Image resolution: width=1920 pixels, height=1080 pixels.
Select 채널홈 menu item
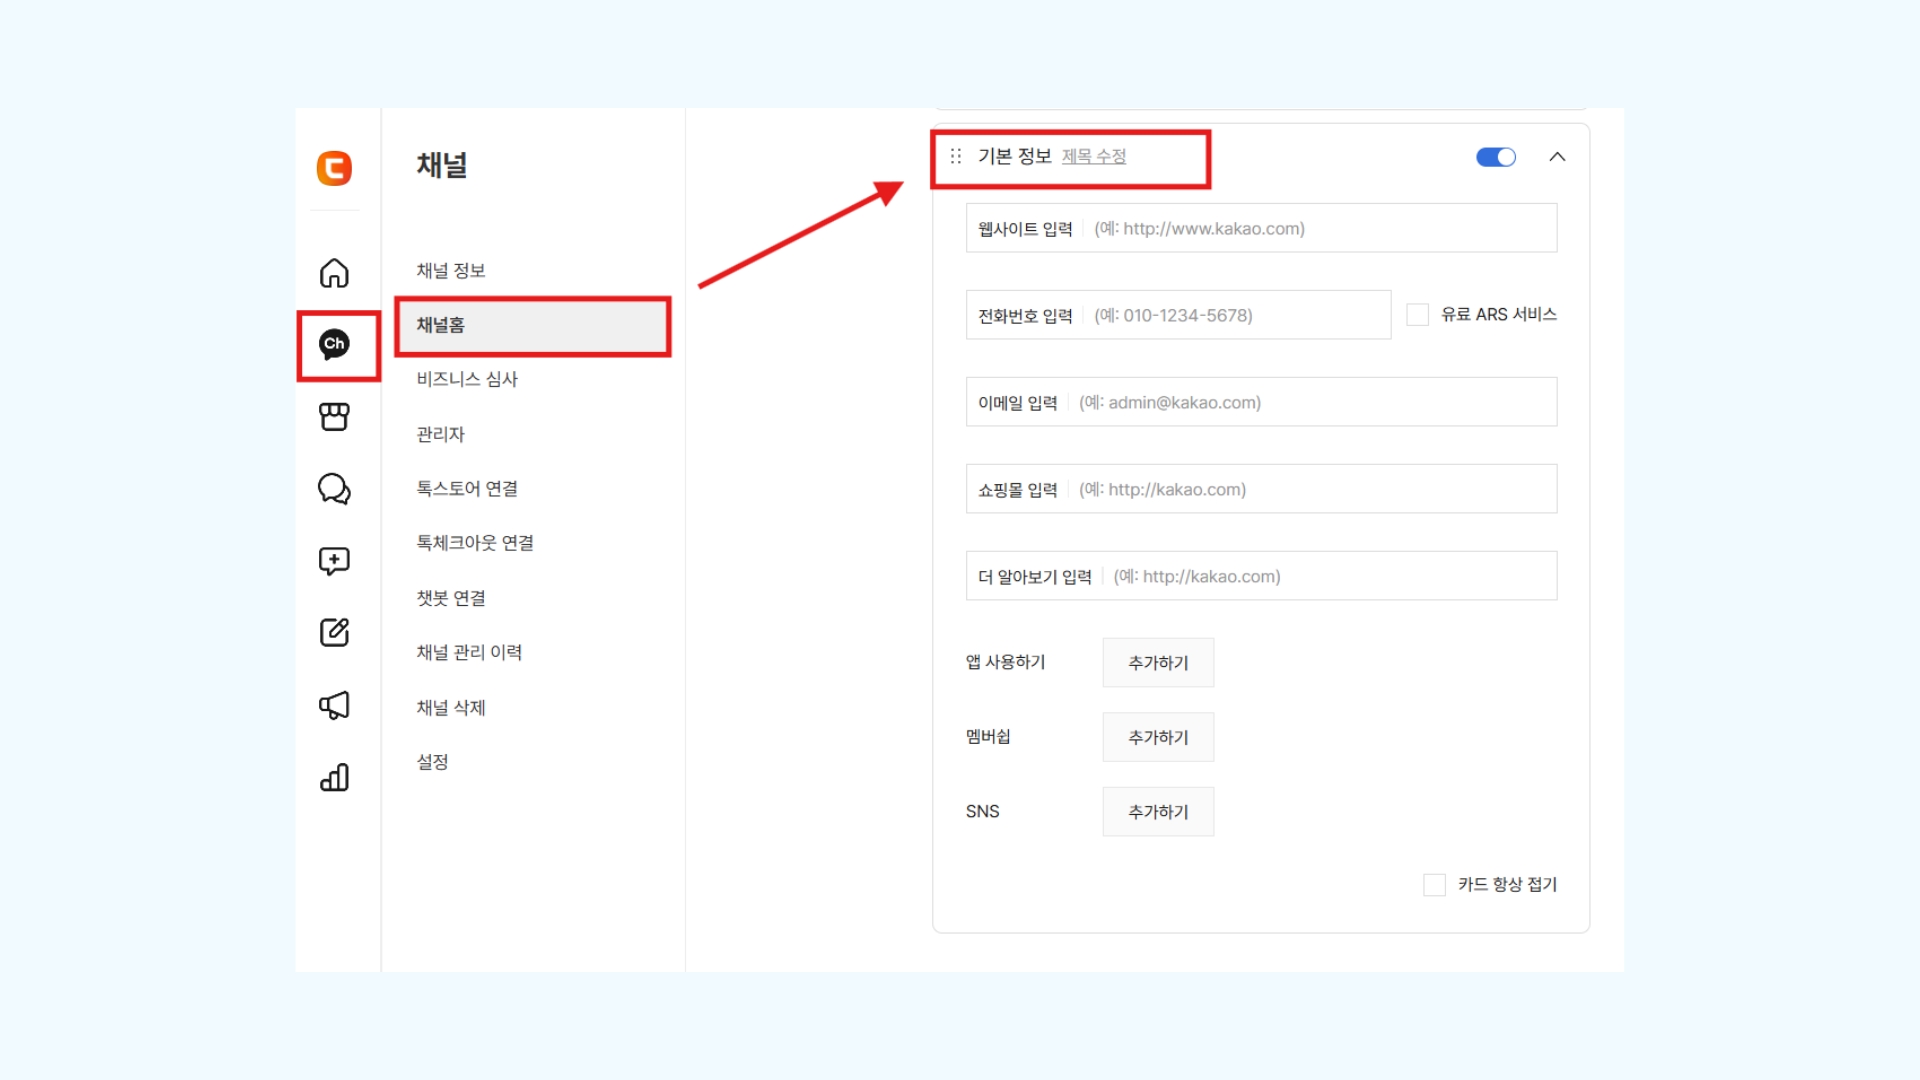532,325
